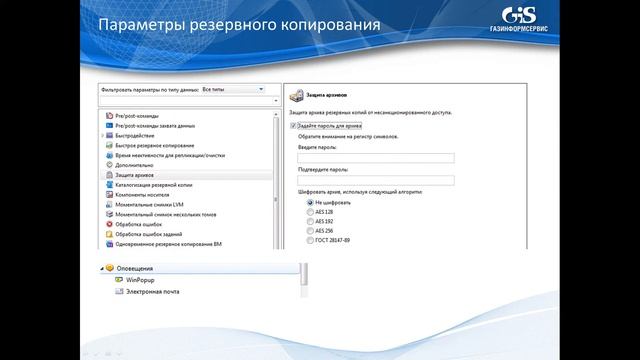Select the Pre/post-команды icon

coord(109,116)
